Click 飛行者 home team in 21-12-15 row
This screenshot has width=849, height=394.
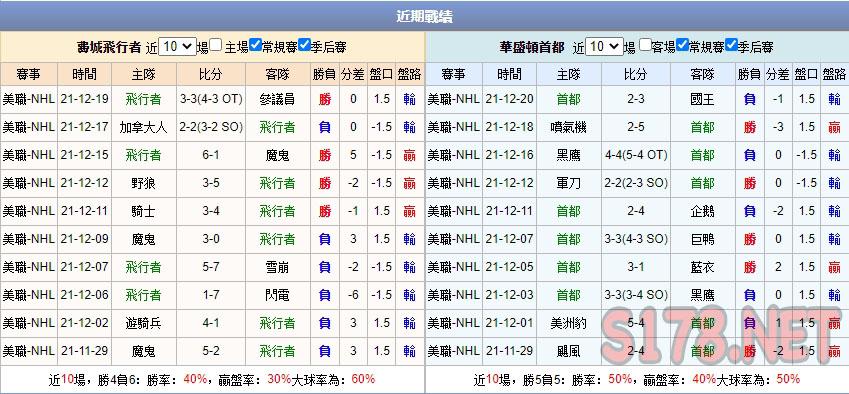tap(143, 155)
